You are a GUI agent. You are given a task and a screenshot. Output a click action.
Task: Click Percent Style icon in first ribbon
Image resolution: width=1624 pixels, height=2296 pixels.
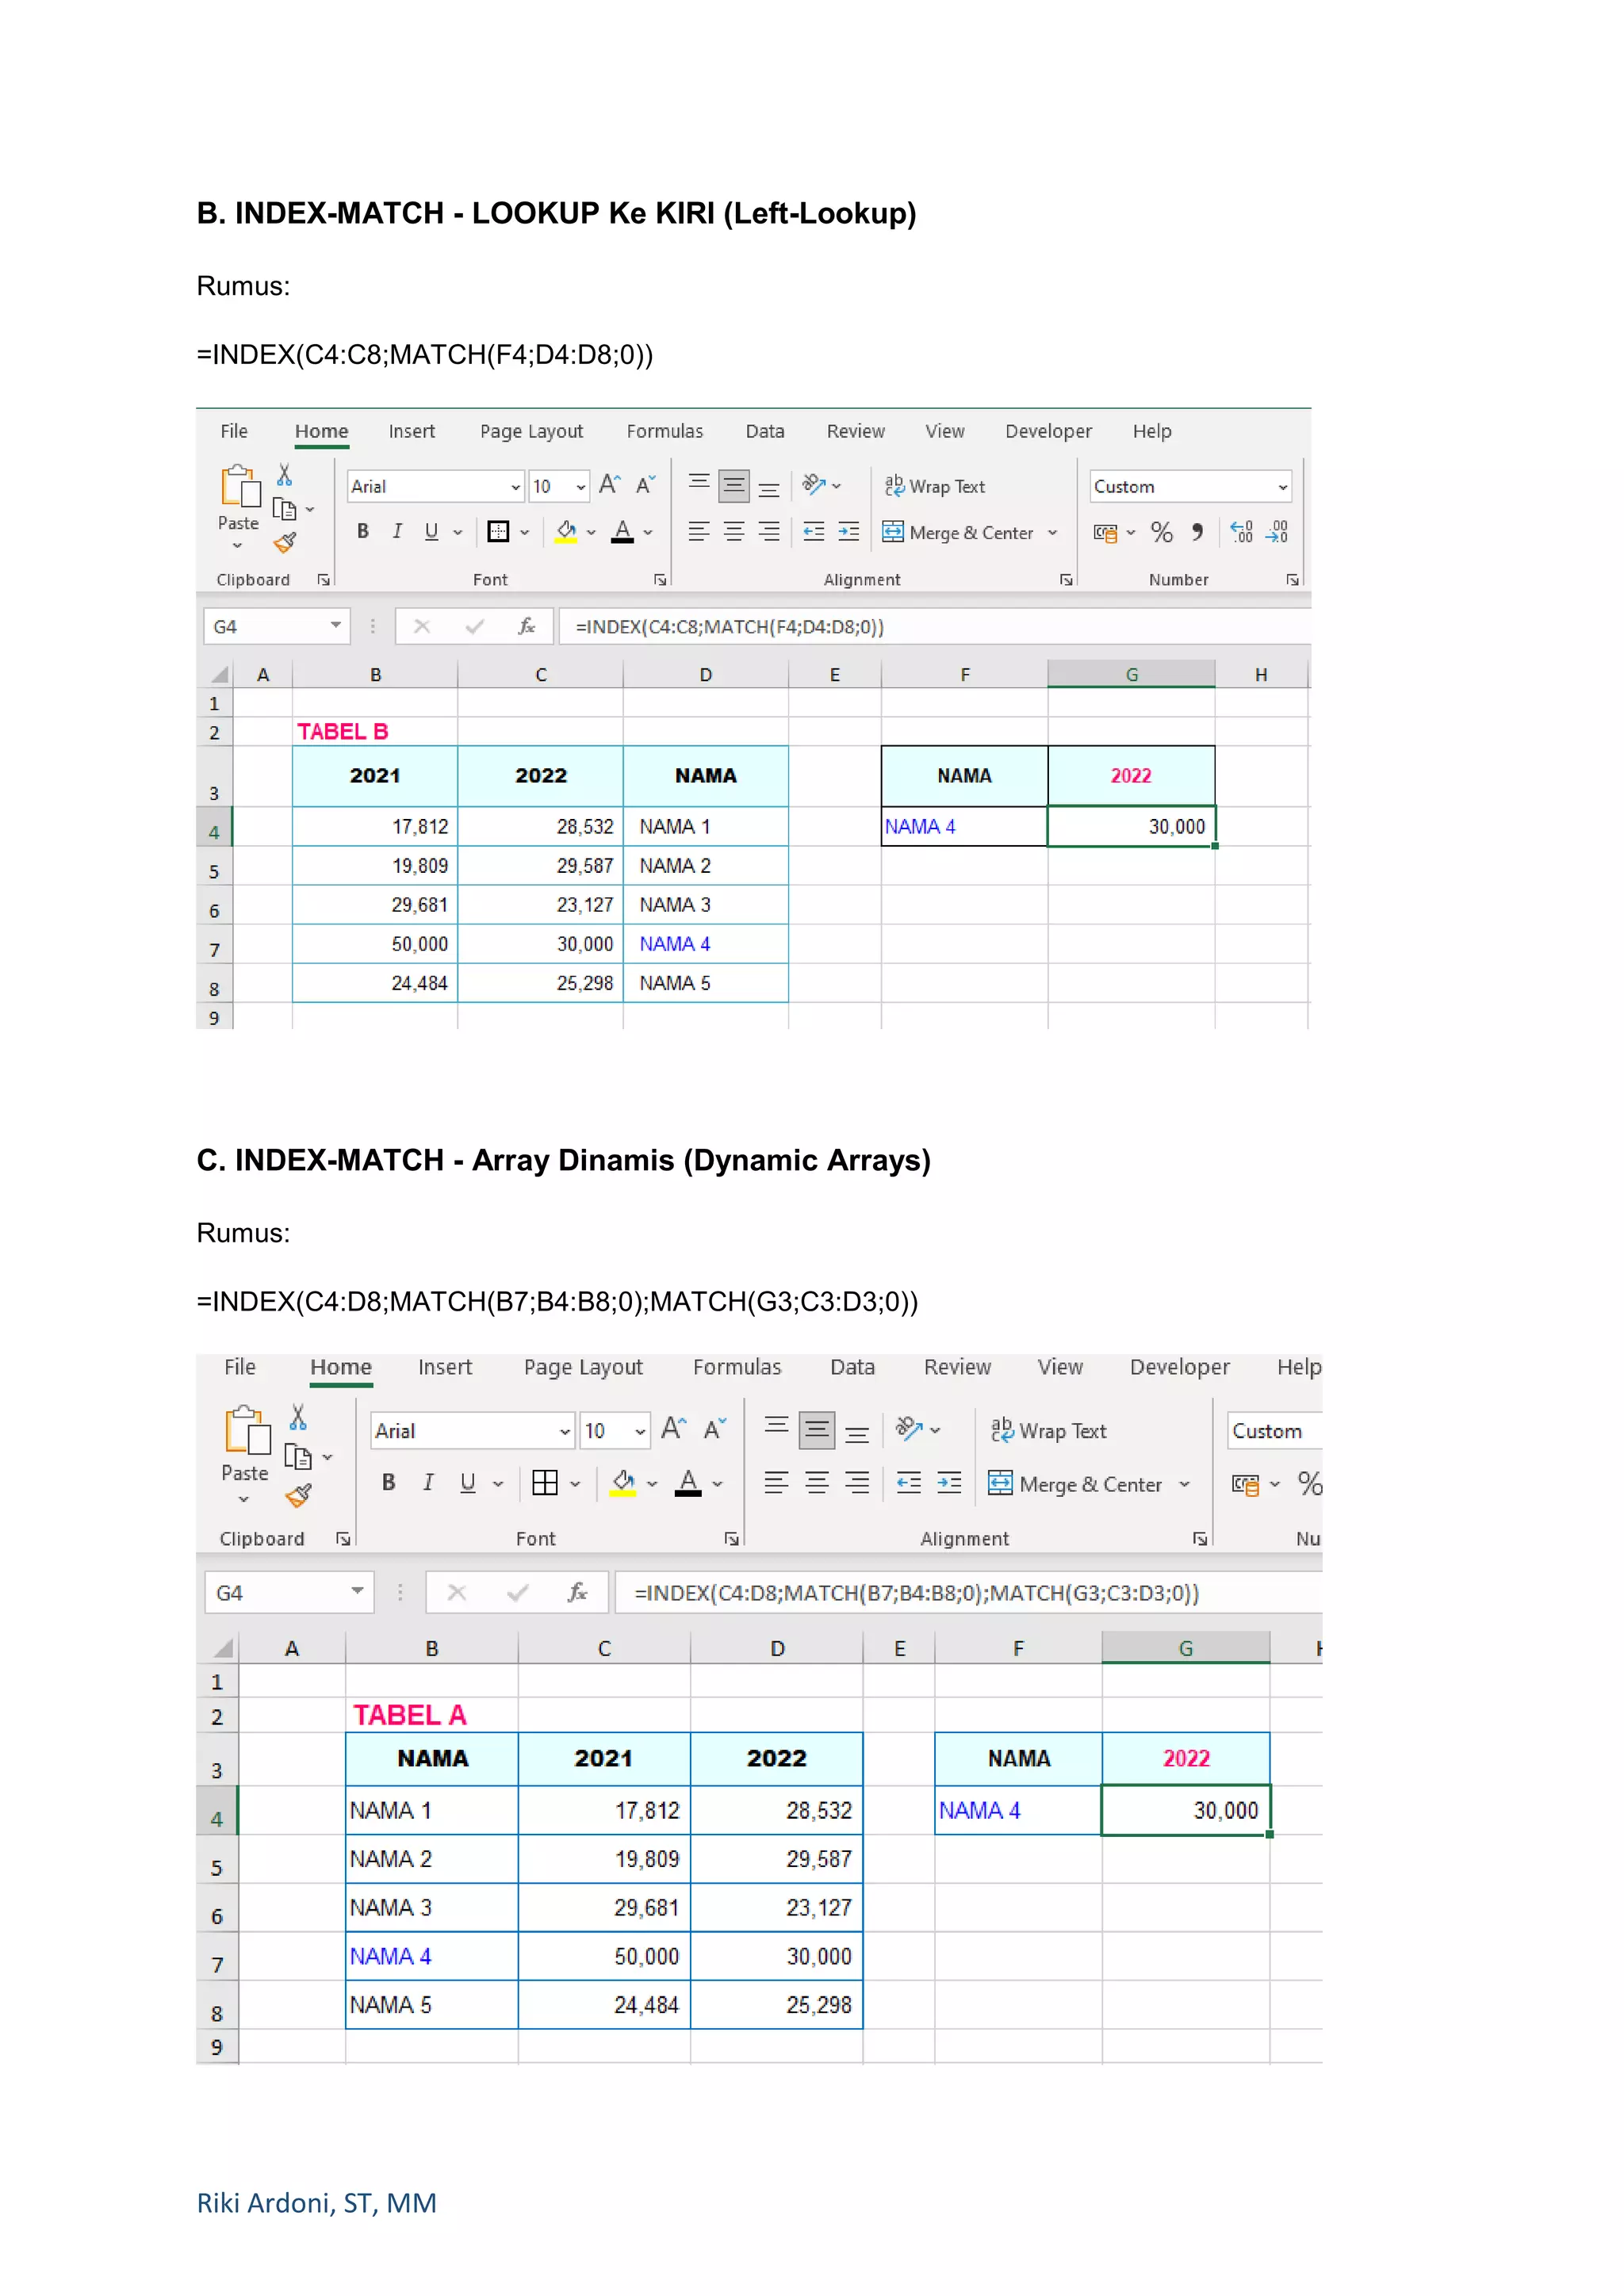tap(1161, 532)
